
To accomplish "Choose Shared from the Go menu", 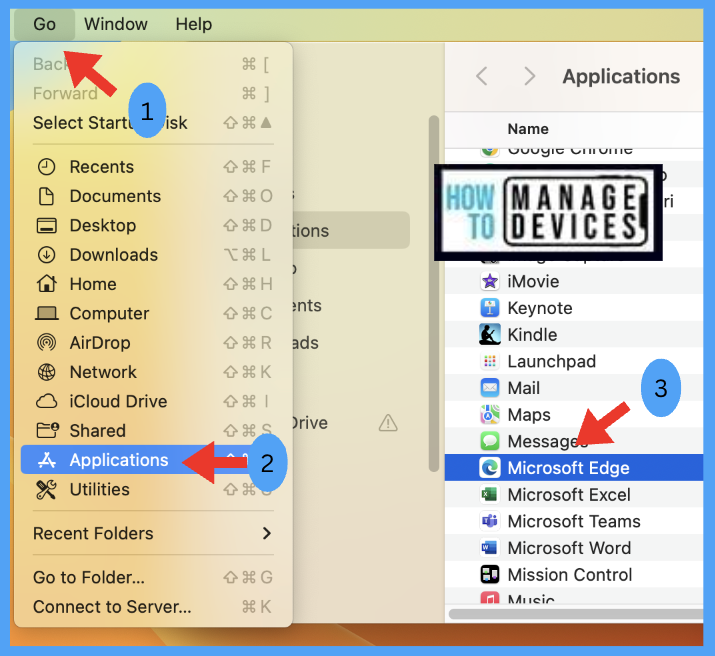I will (x=153, y=430).
